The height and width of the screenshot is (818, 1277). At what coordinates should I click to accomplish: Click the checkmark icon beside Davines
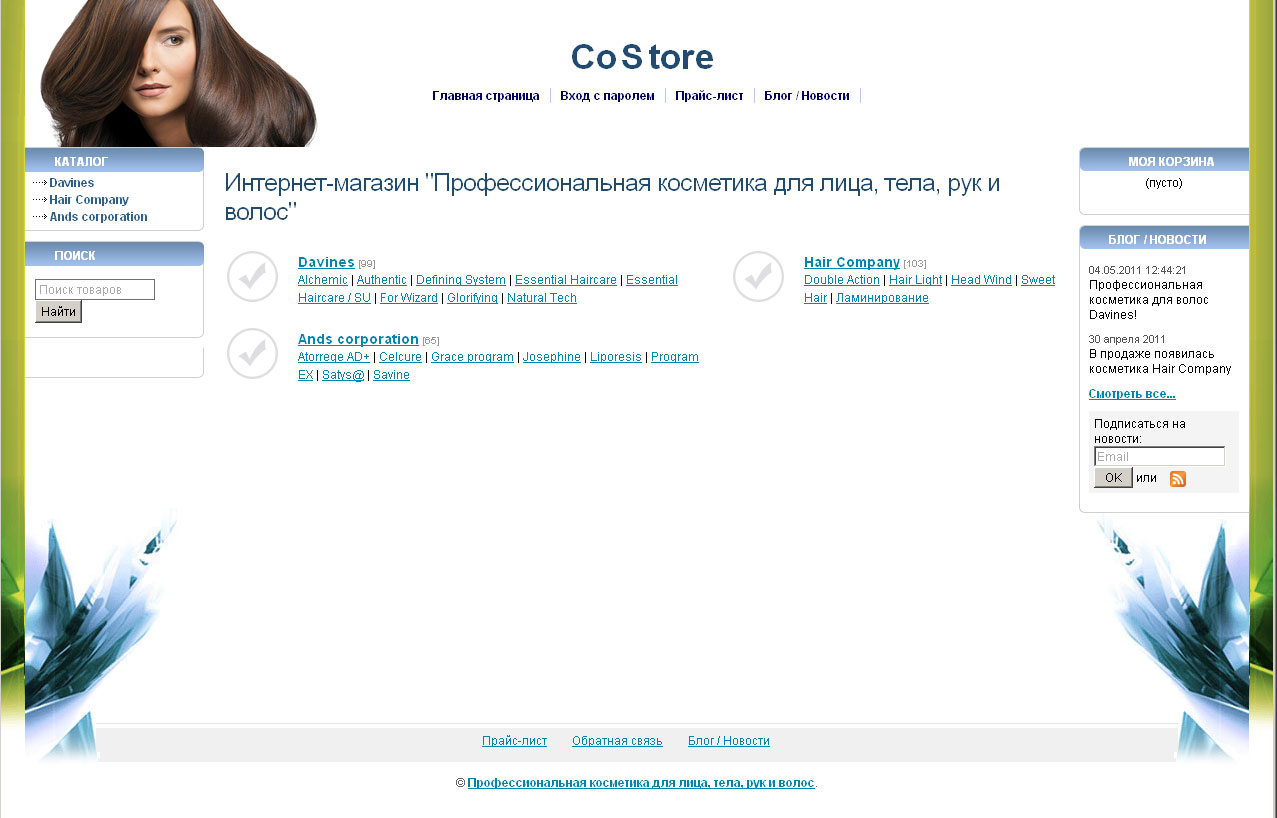(251, 276)
